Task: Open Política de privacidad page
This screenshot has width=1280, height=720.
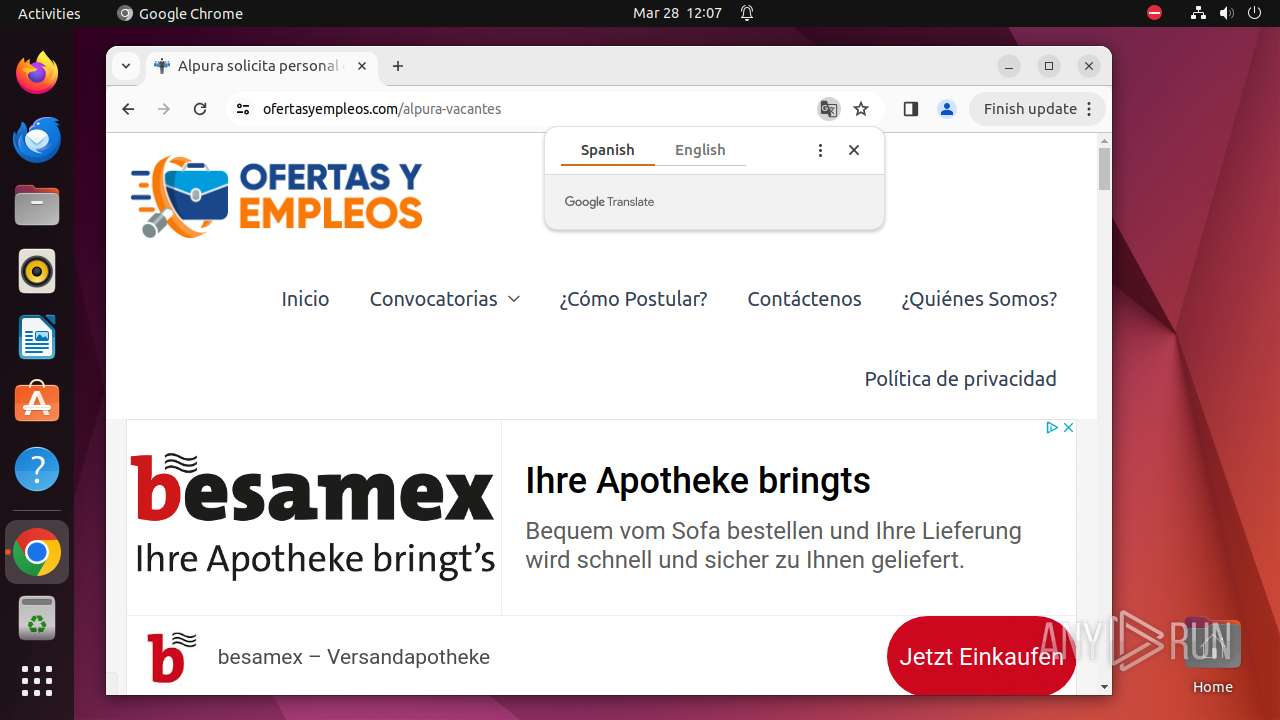Action: (x=960, y=379)
